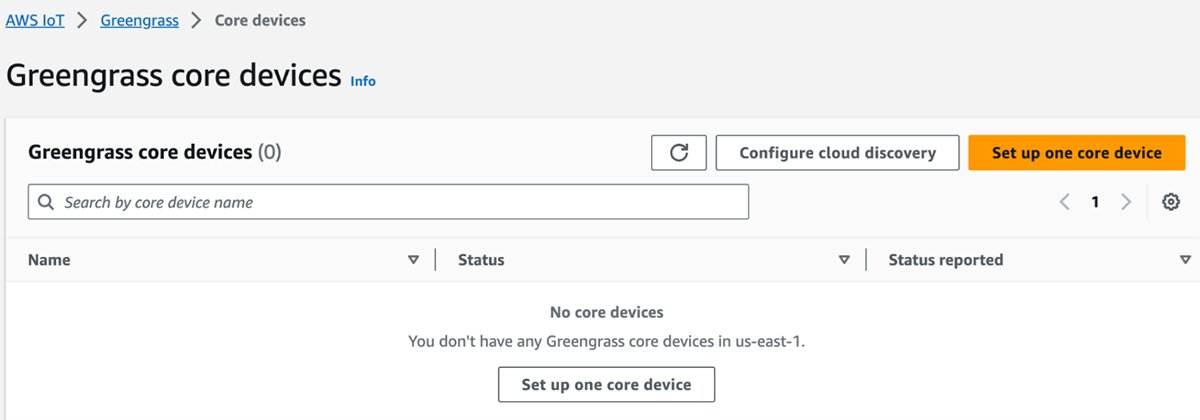This screenshot has height=420, width=1200.
Task: Click the Configure cloud discovery button
Action: tap(837, 153)
